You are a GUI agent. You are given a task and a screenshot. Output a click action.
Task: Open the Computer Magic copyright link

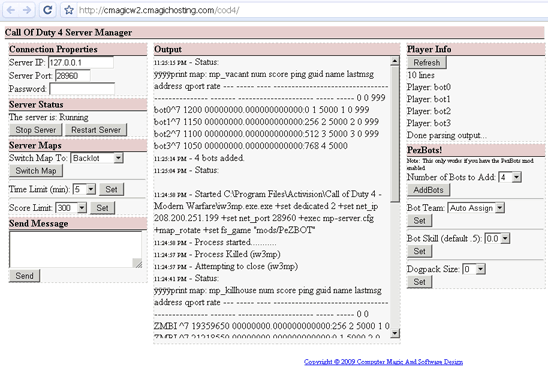[383, 362]
